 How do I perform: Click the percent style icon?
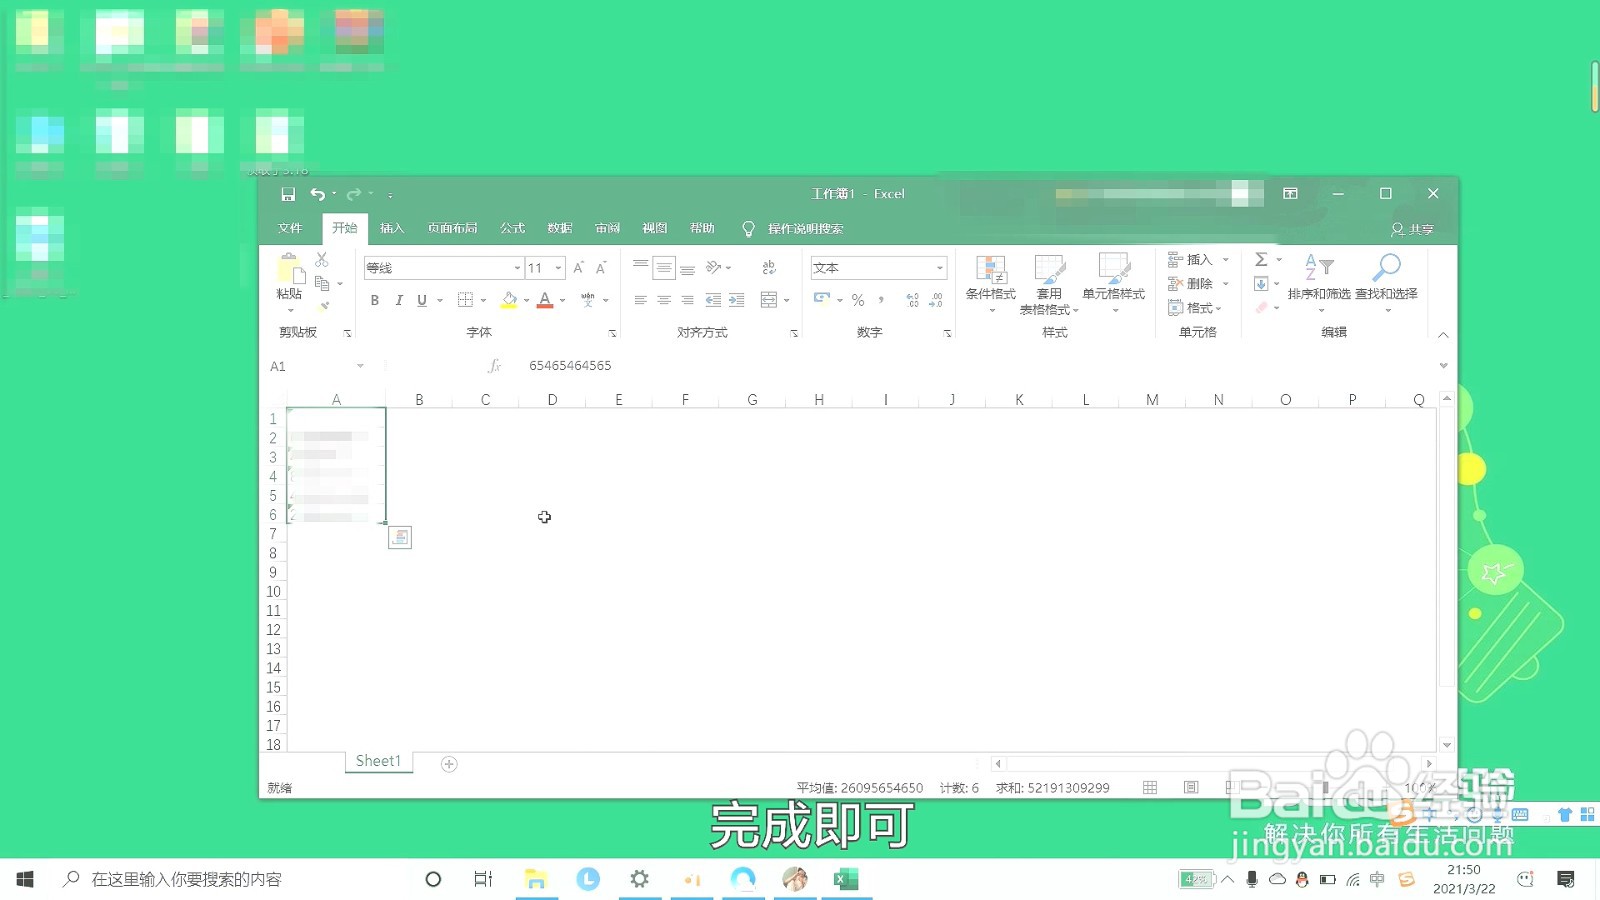pyautogui.click(x=858, y=300)
